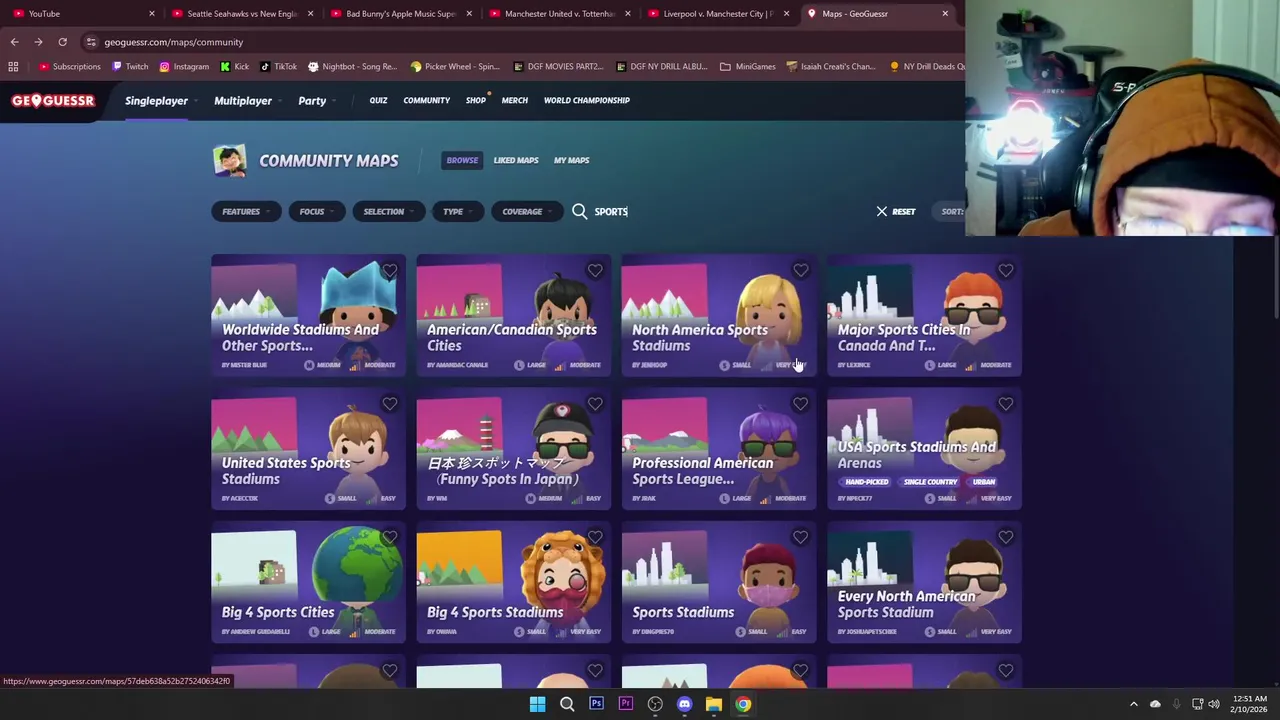Switch to Liverpool v. Manchester City tab
The height and width of the screenshot is (720, 1280).
(x=719, y=14)
